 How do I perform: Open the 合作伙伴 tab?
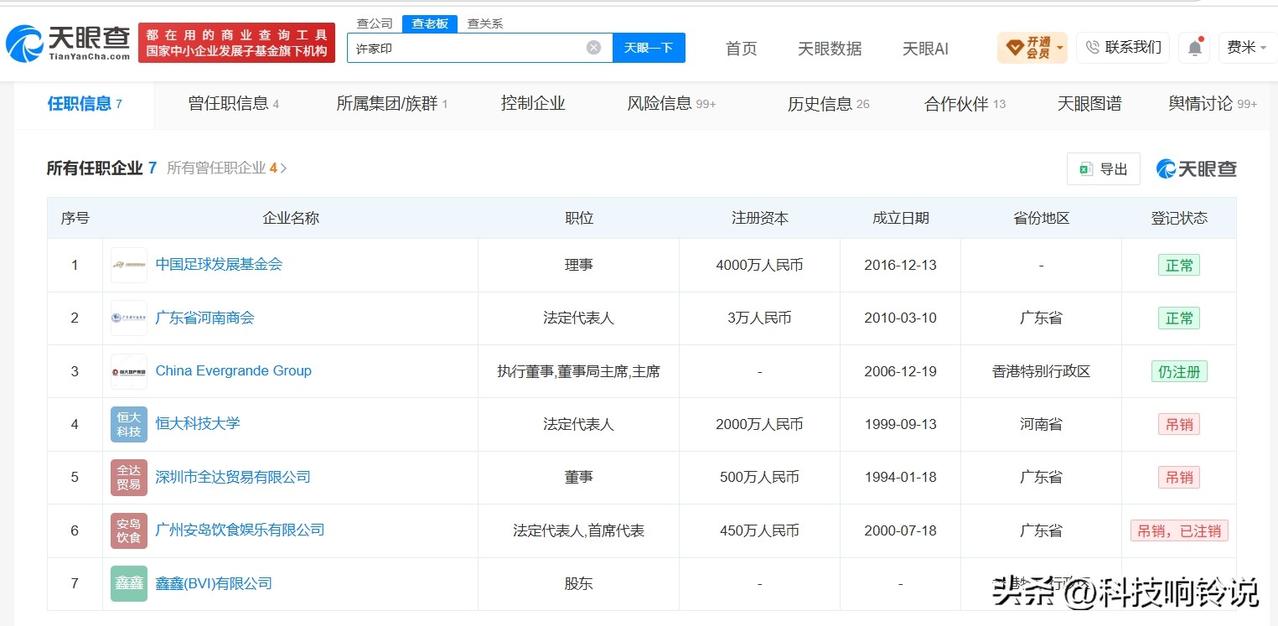965,104
